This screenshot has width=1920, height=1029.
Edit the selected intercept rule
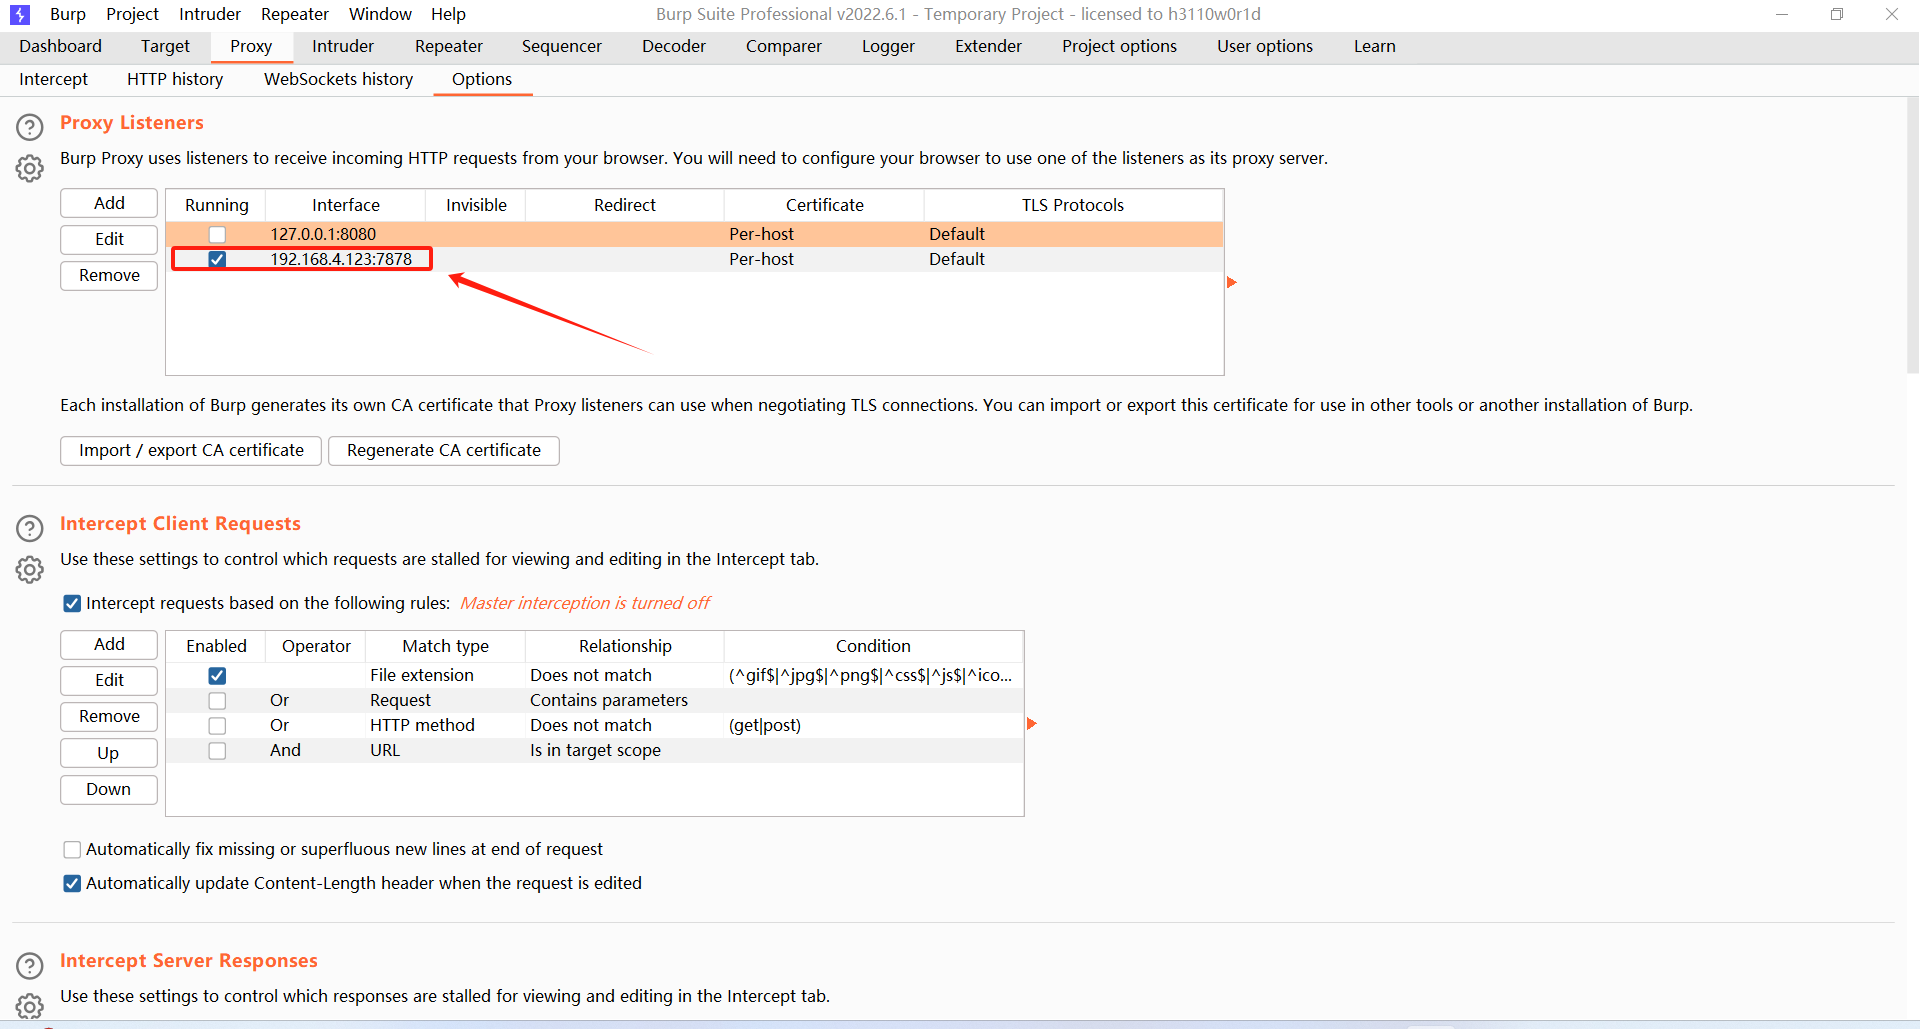point(109,680)
